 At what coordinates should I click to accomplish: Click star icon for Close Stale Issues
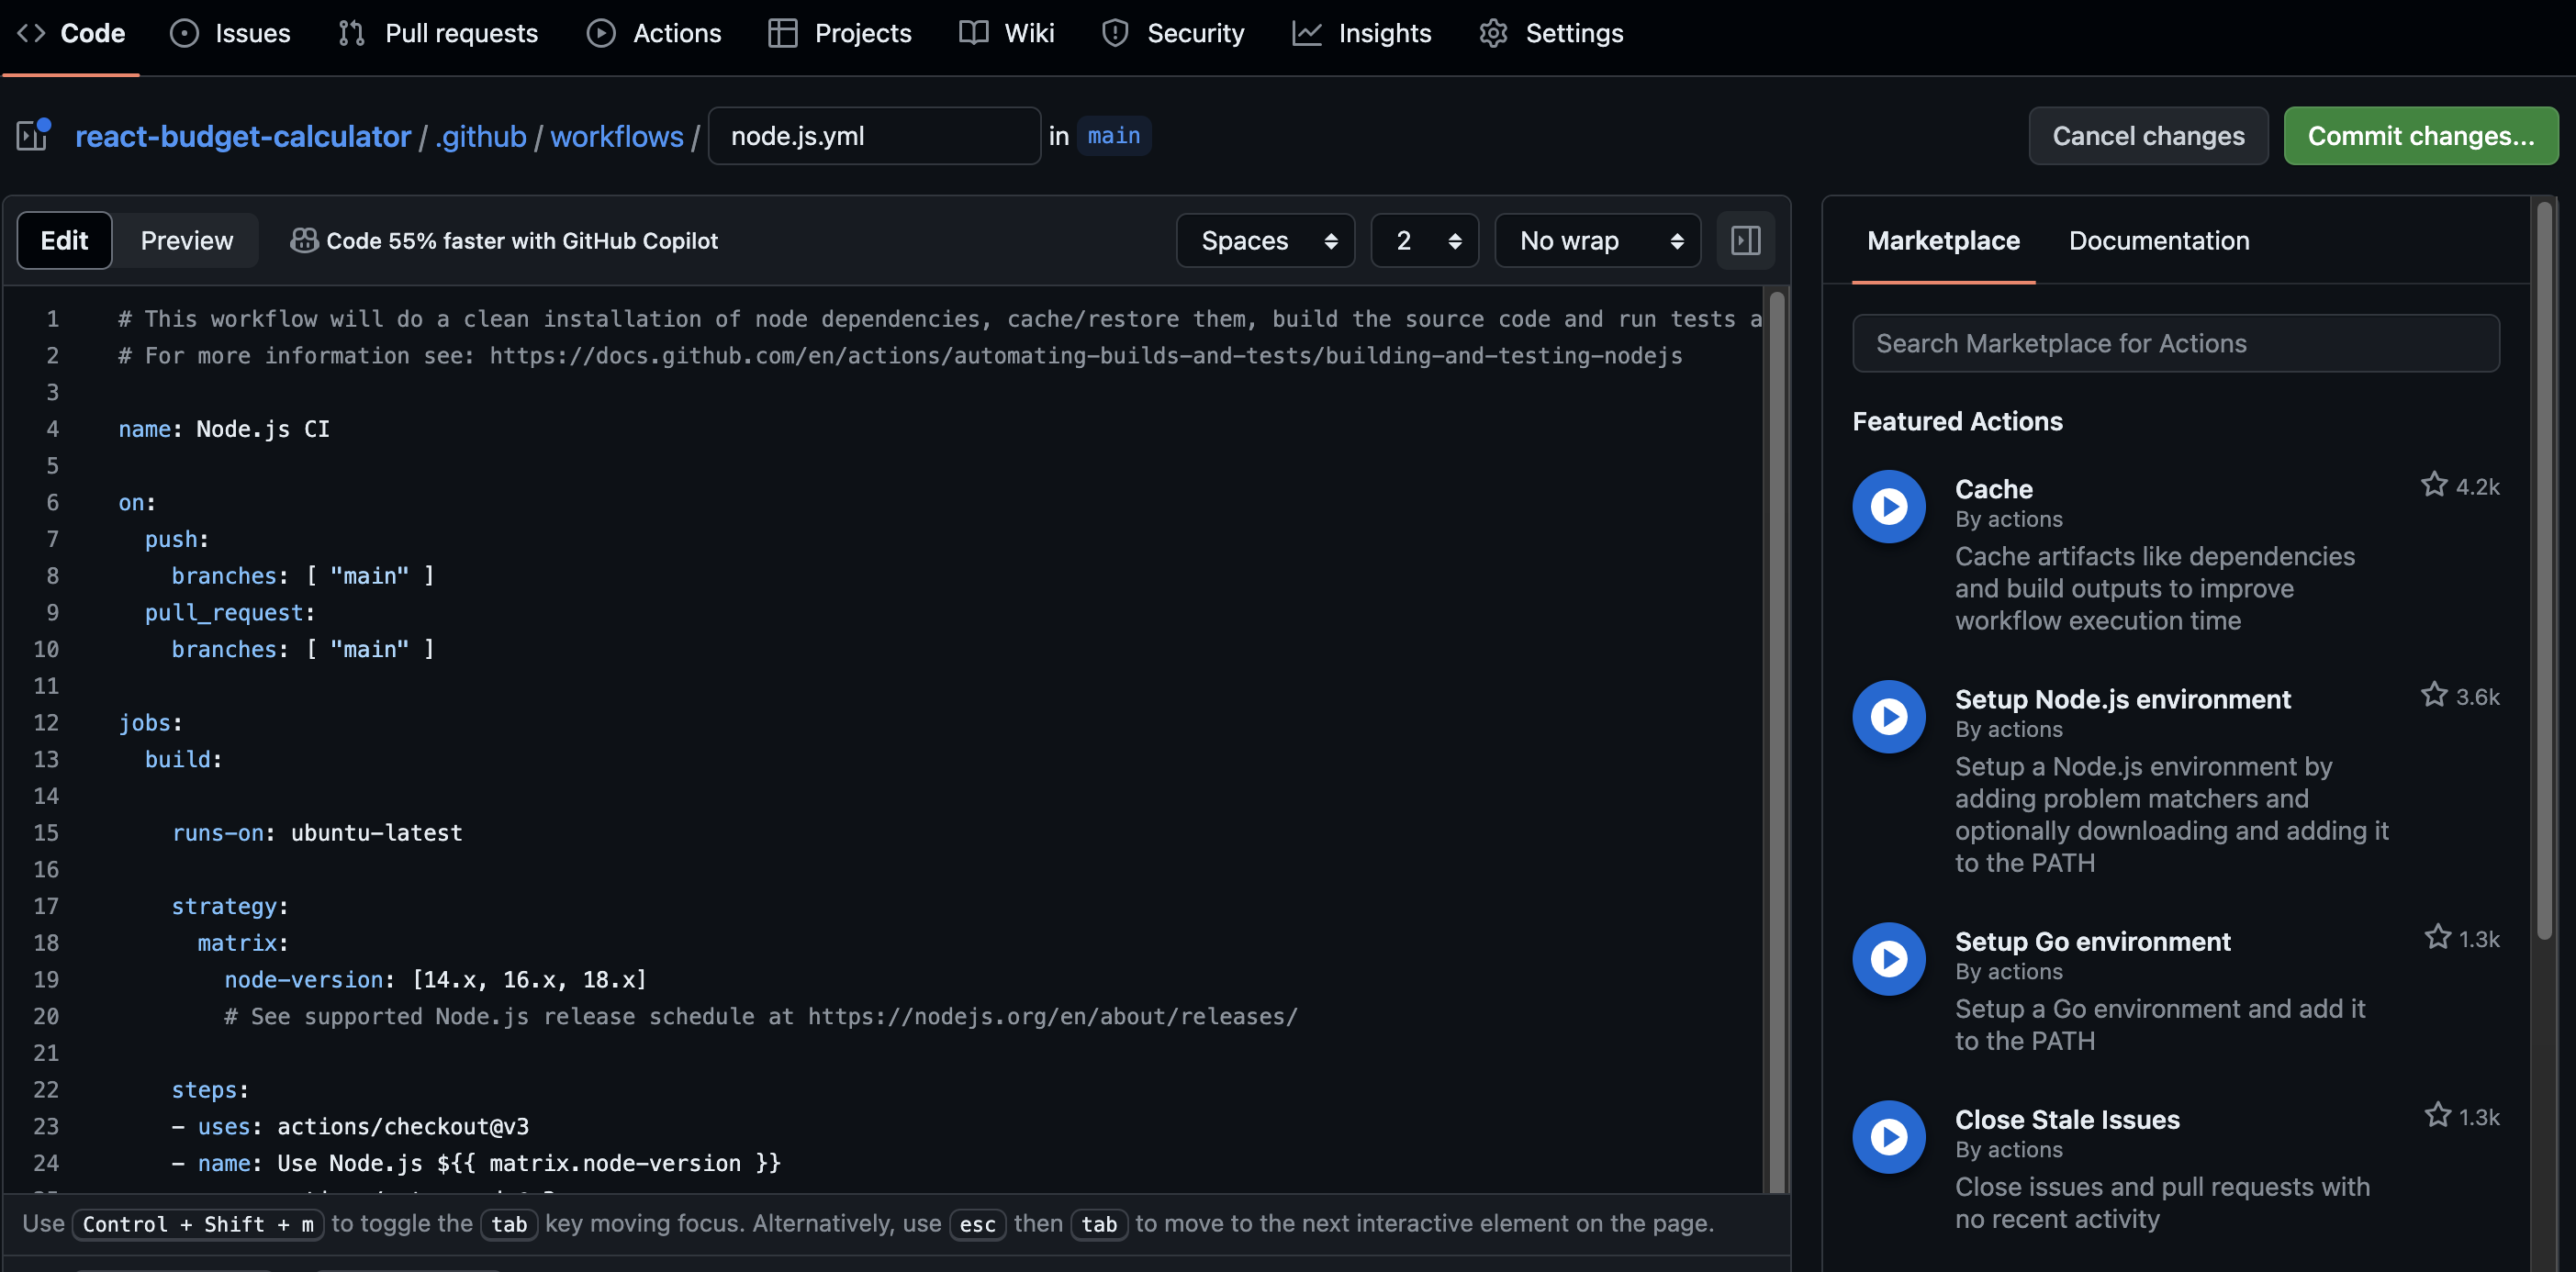coord(2437,1115)
